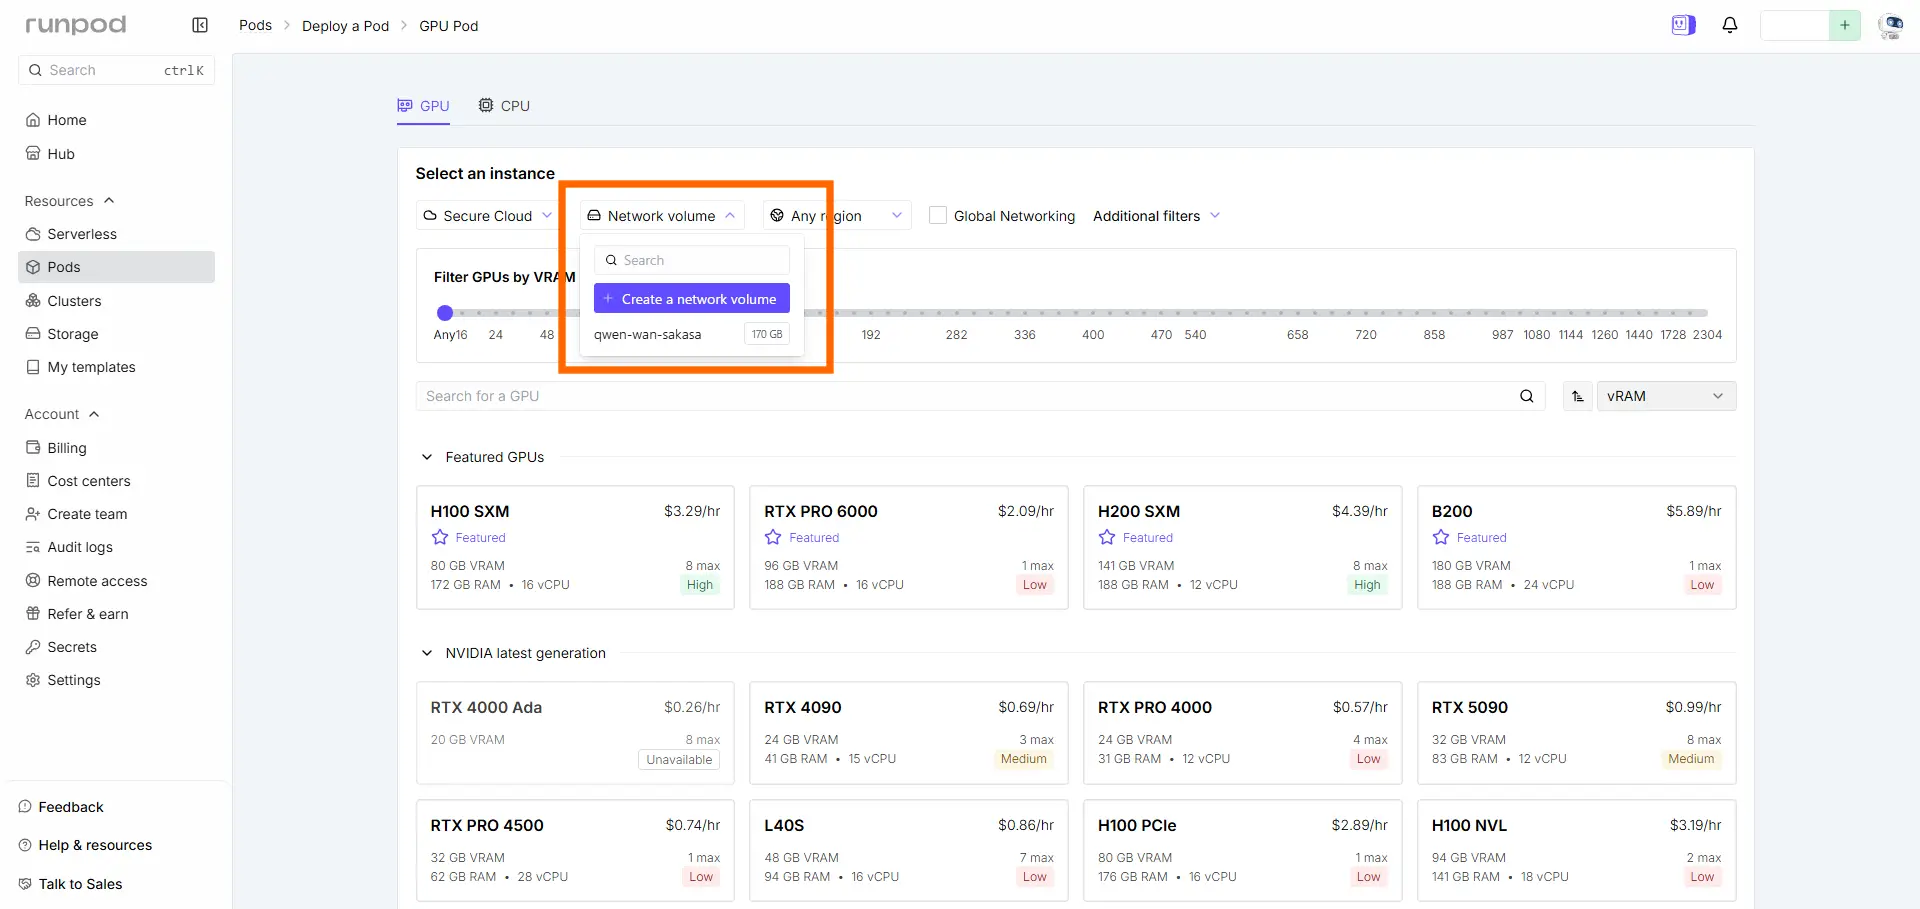
Task: Select the L40S GPU card
Action: point(908,851)
